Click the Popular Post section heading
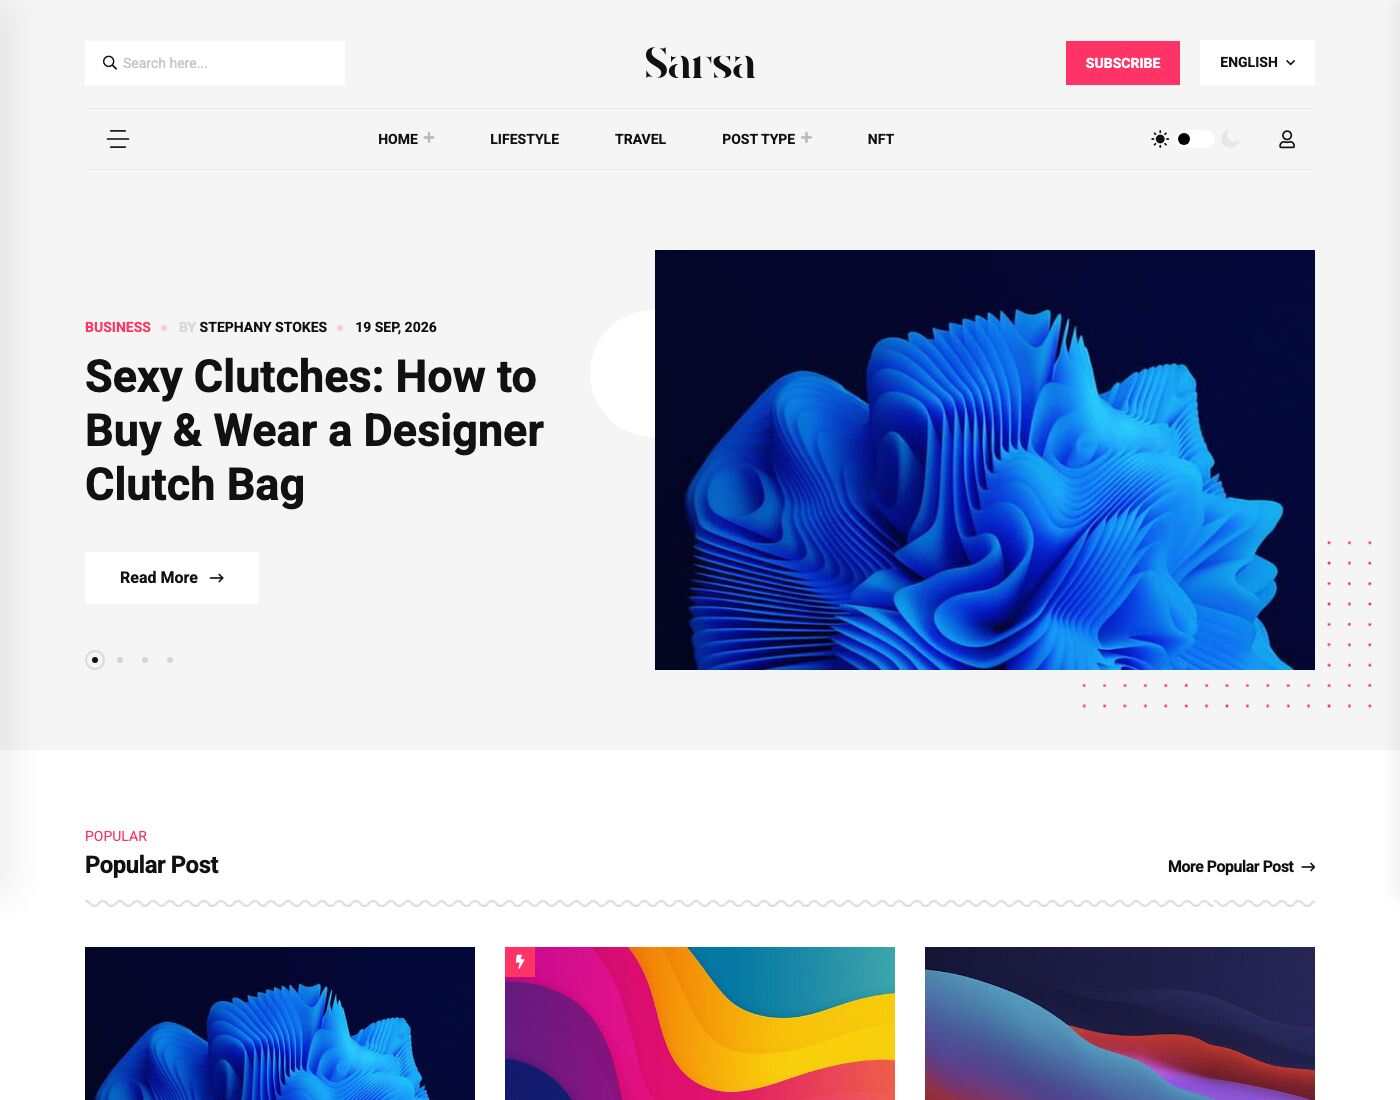Image resolution: width=1400 pixels, height=1100 pixels. [151, 865]
